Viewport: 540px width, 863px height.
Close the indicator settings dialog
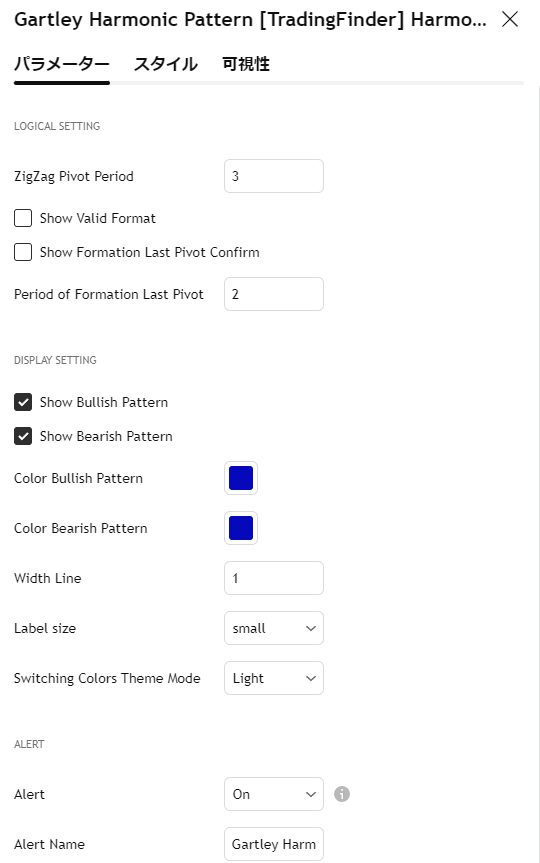click(510, 19)
